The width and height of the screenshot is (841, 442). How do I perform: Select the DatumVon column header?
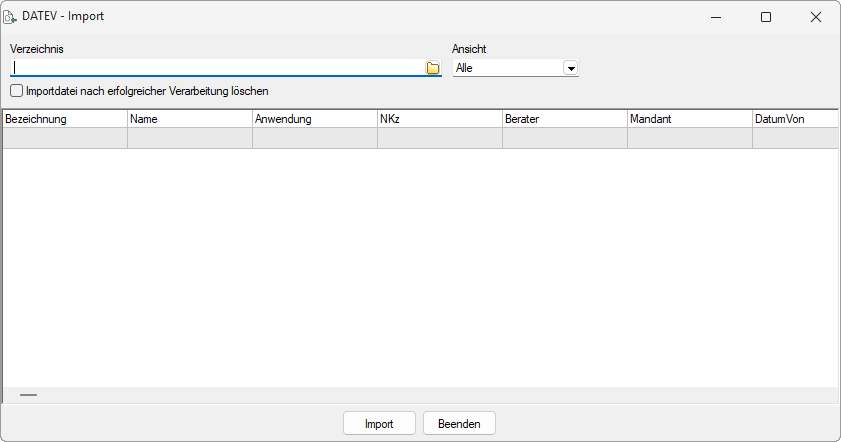tap(794, 119)
